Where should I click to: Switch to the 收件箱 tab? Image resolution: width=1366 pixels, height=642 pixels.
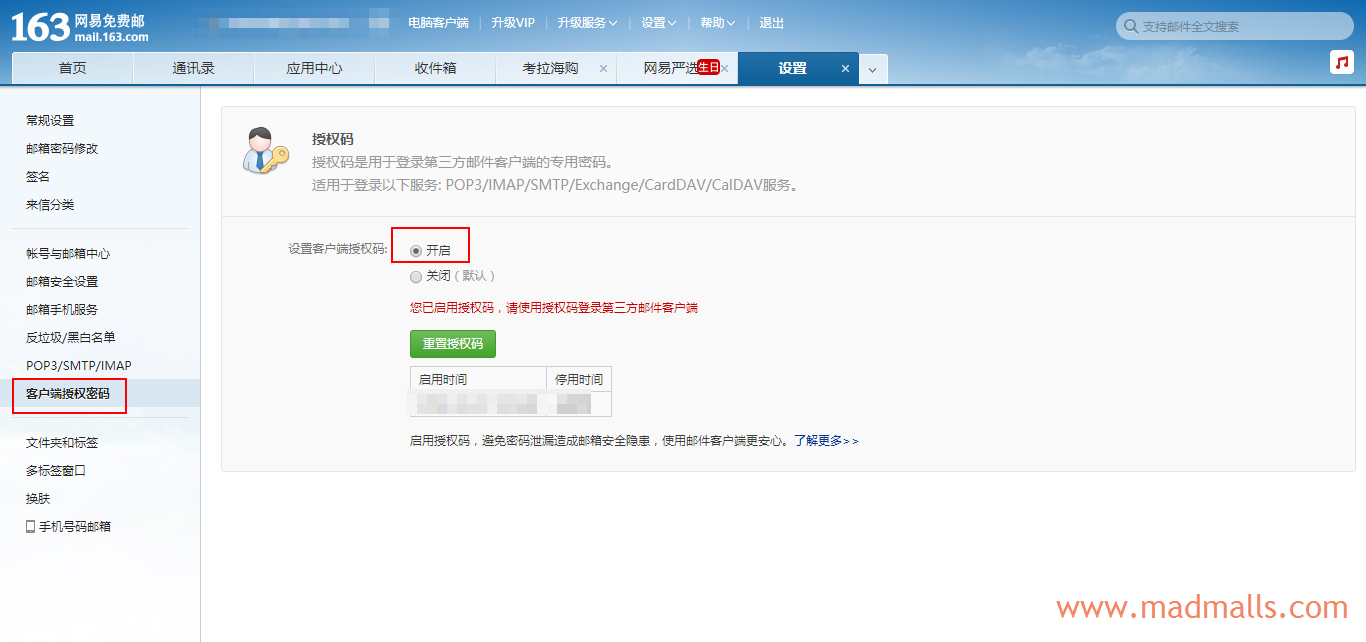(435, 69)
